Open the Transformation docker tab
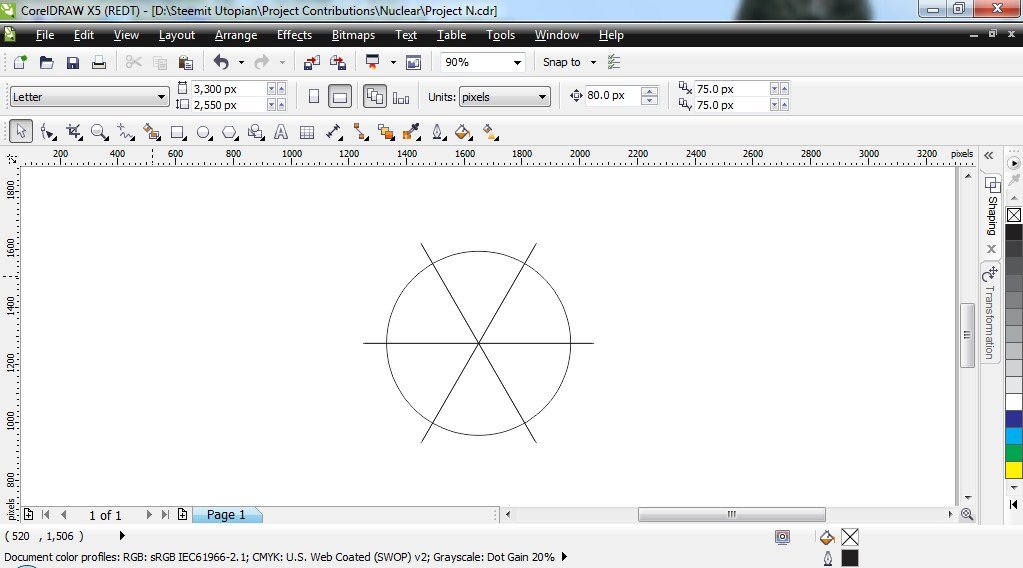This screenshot has height=568, width=1023. point(990,313)
